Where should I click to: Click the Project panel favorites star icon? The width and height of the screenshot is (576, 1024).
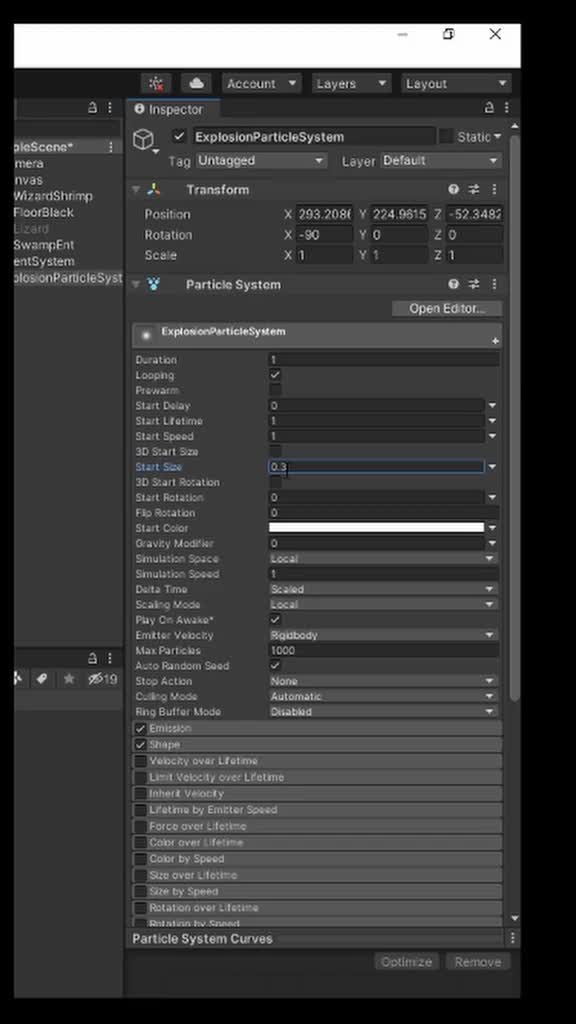tap(69, 680)
